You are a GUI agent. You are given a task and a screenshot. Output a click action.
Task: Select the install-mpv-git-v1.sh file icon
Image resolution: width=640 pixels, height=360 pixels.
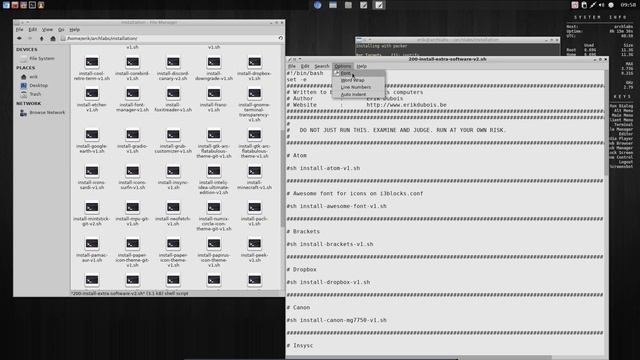tap(132, 207)
